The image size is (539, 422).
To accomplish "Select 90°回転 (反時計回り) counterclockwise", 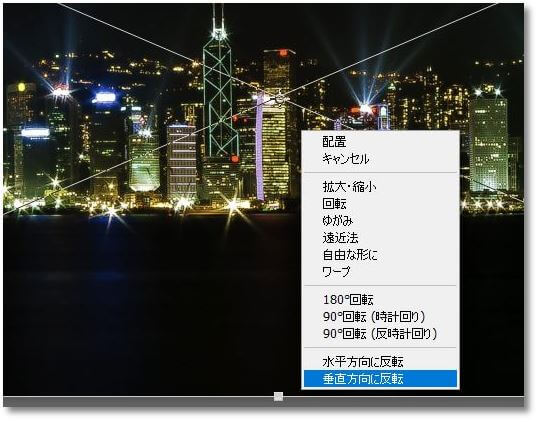I will click(x=380, y=334).
